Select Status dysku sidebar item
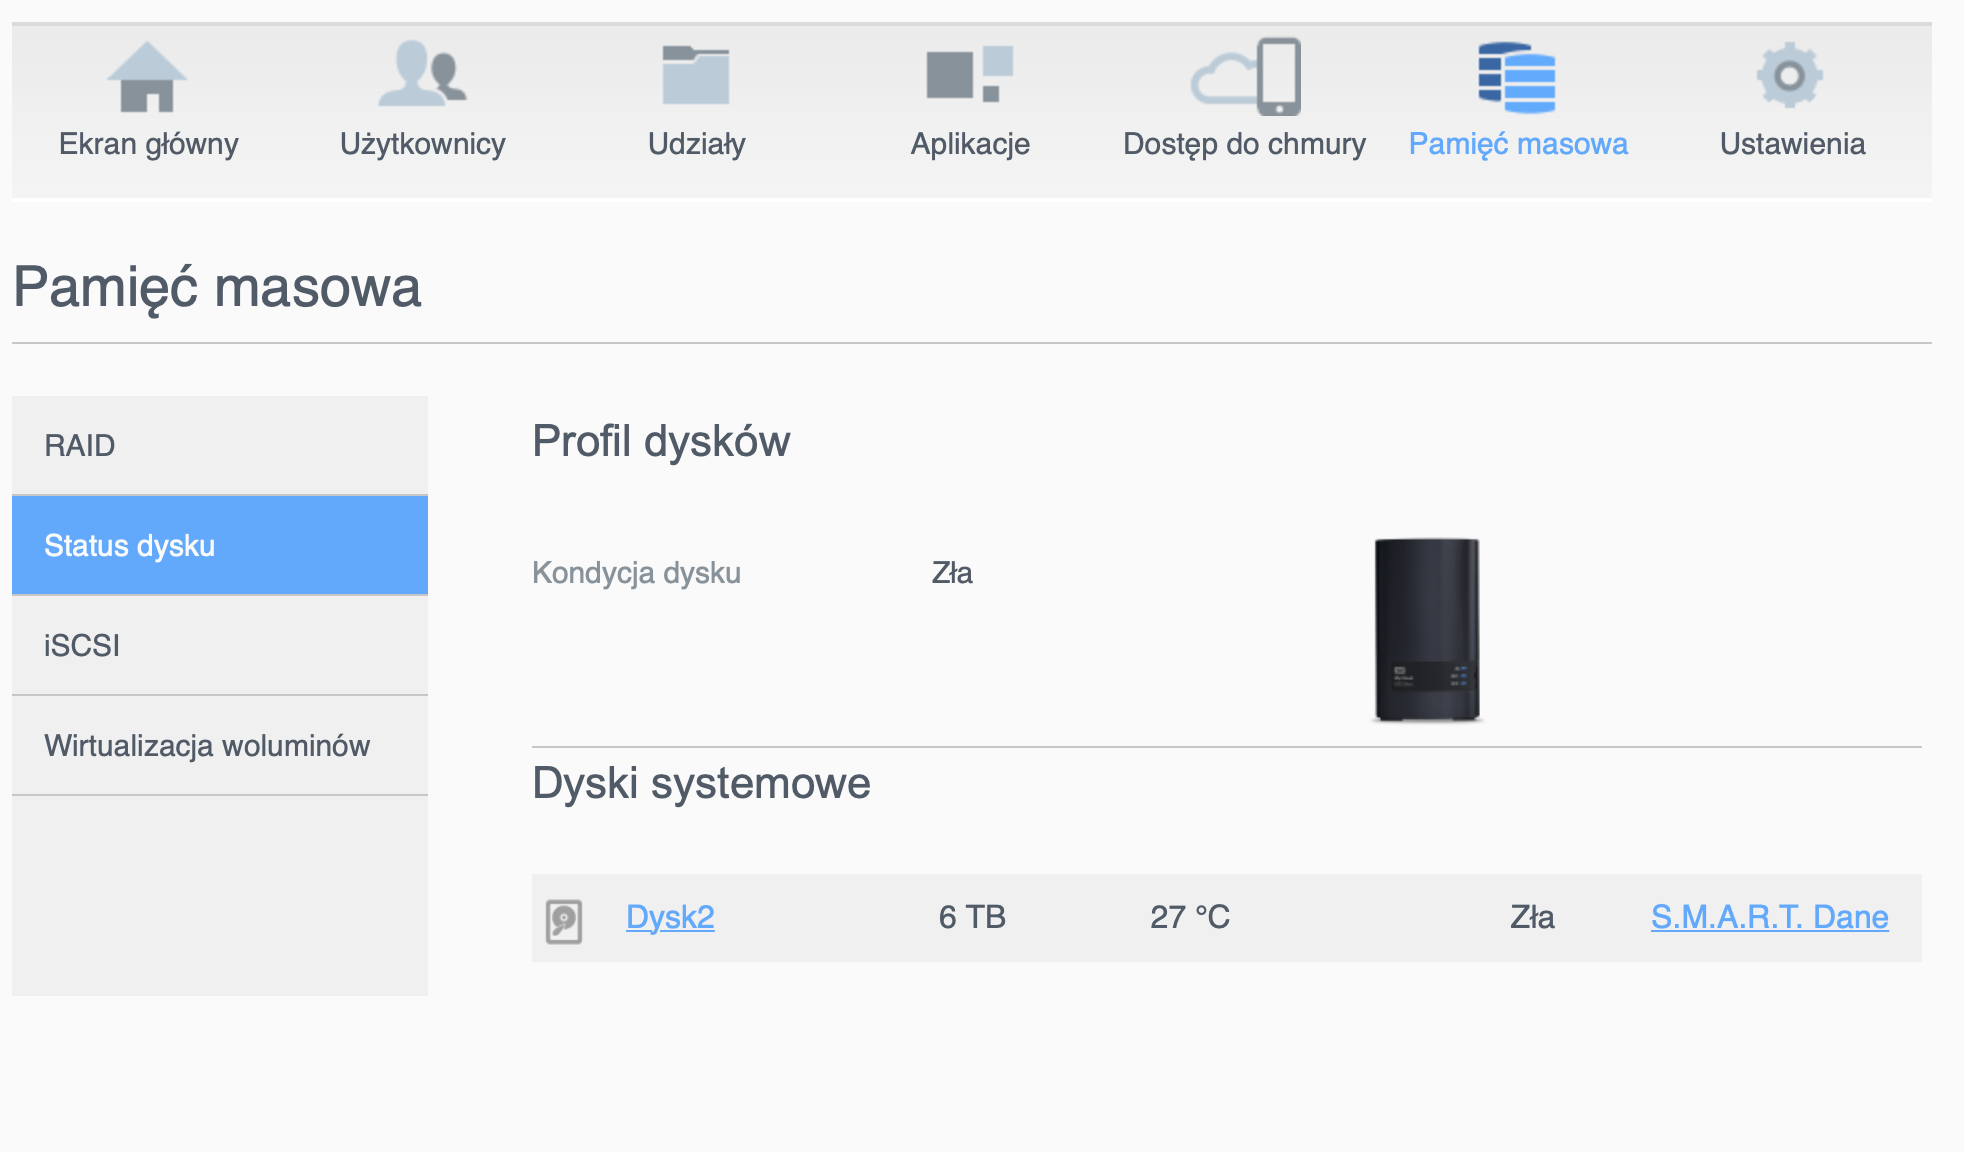The width and height of the screenshot is (1964, 1152). [x=220, y=545]
